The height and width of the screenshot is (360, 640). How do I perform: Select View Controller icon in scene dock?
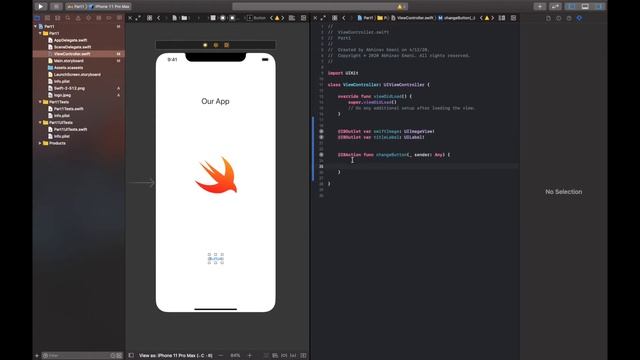pos(205,45)
